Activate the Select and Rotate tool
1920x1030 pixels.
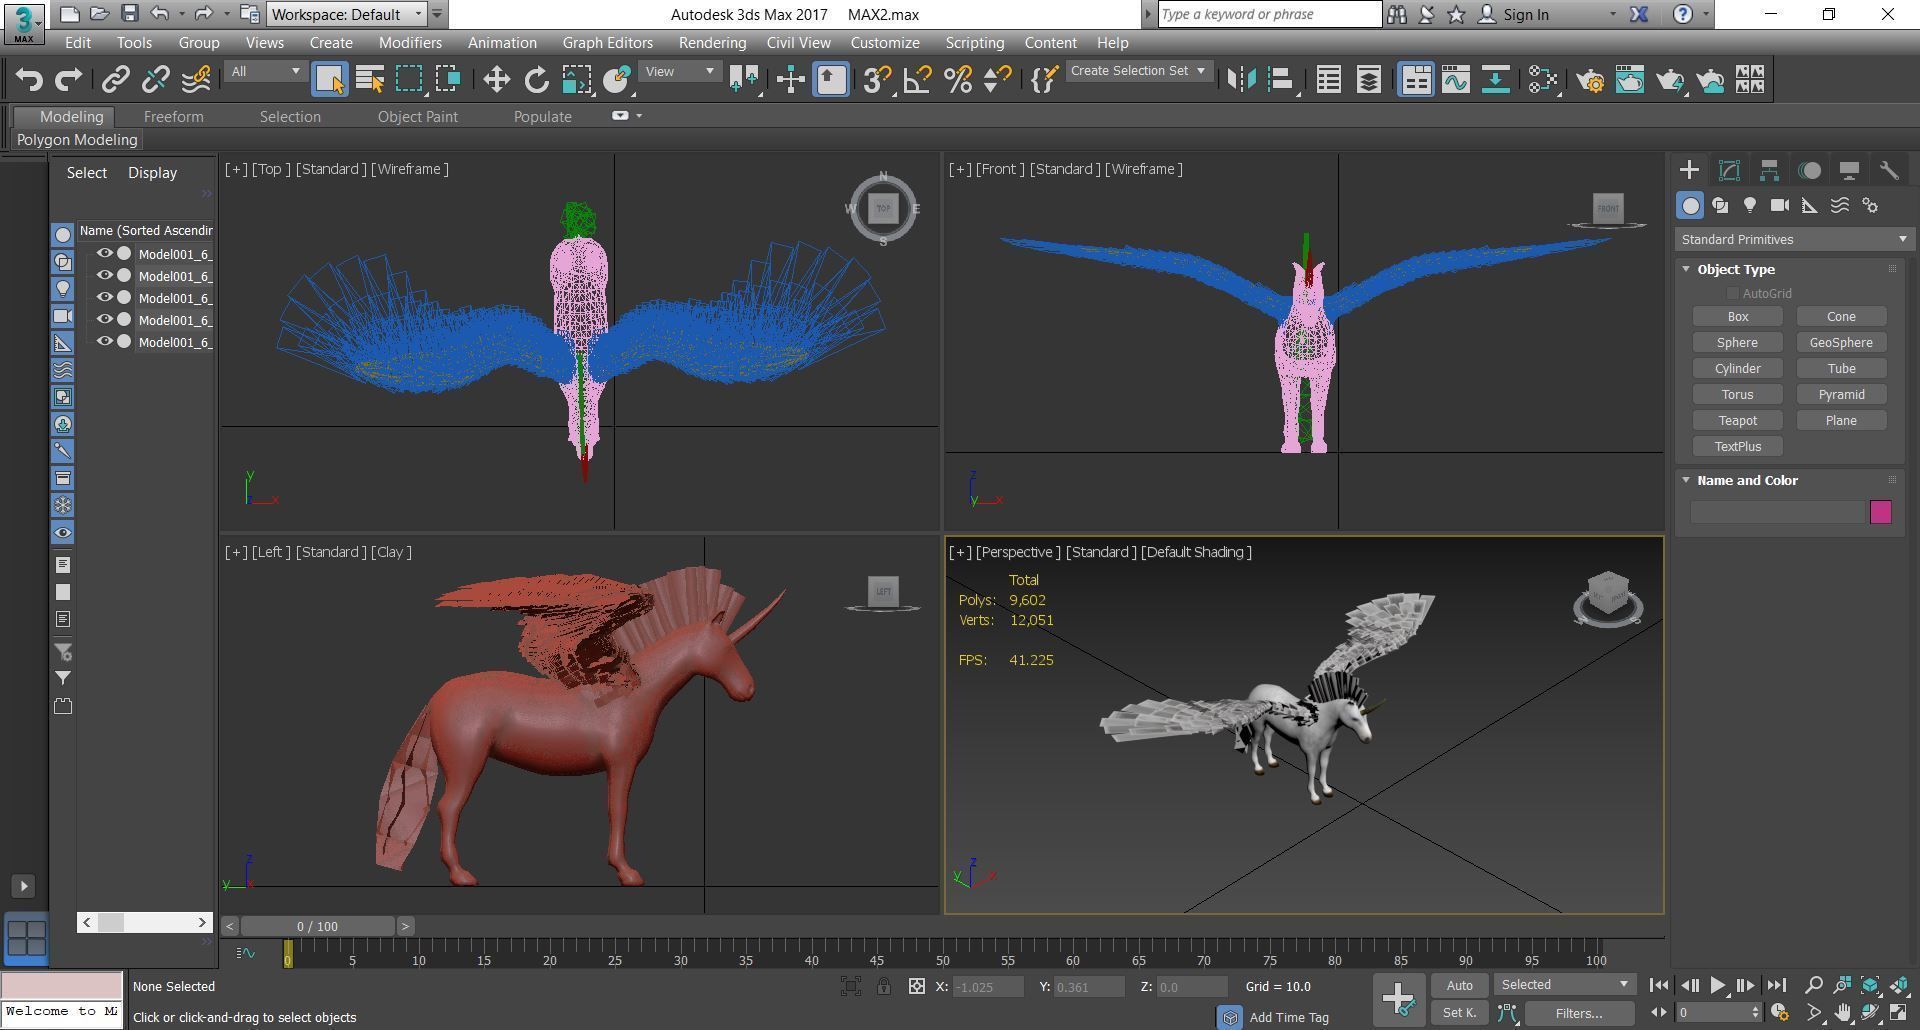tap(536, 80)
